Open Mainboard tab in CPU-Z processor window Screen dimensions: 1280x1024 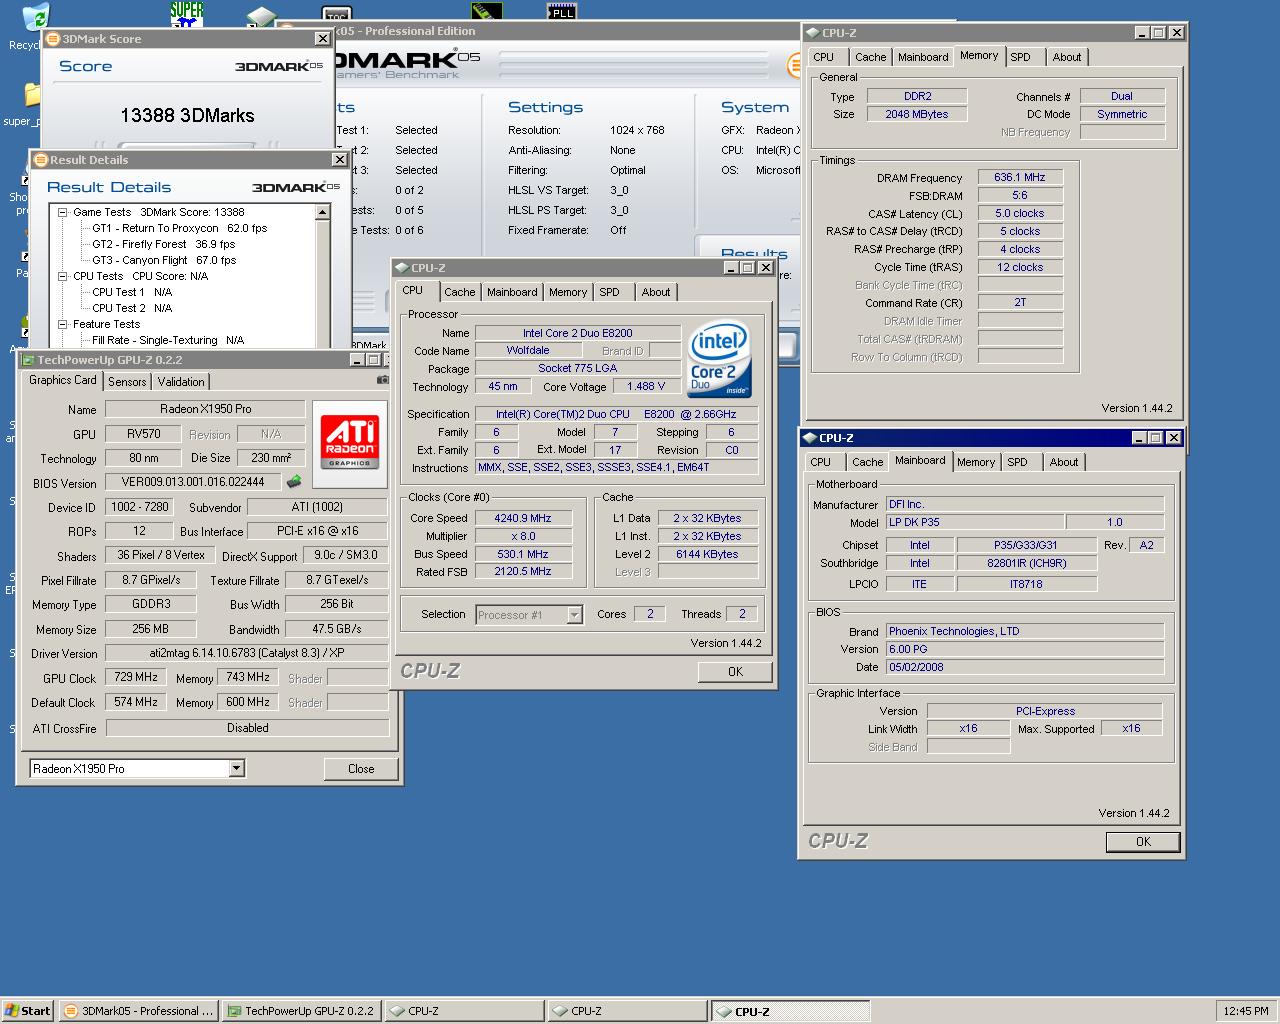tap(512, 292)
